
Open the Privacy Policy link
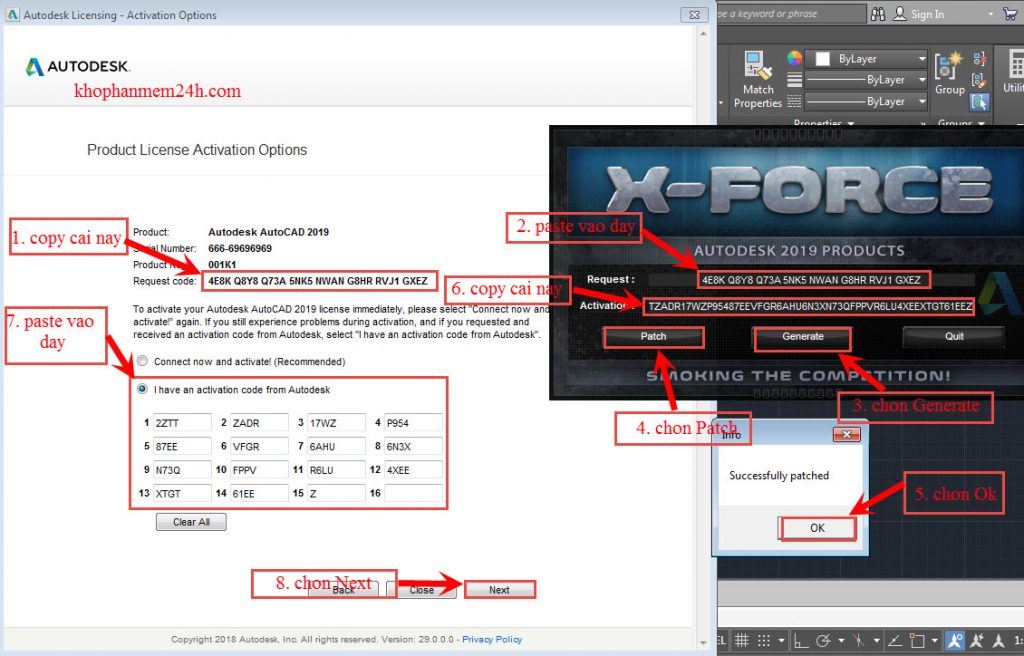(x=492, y=640)
